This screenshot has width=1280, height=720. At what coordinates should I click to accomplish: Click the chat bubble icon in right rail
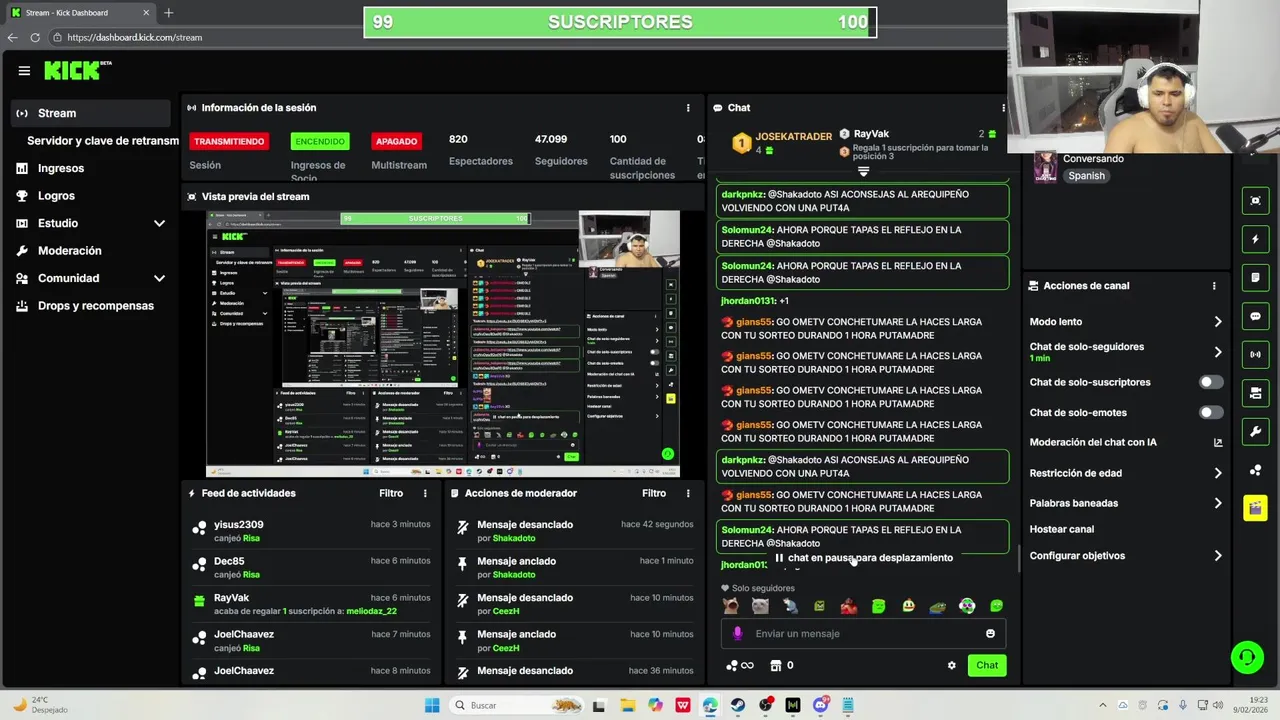[1255, 316]
